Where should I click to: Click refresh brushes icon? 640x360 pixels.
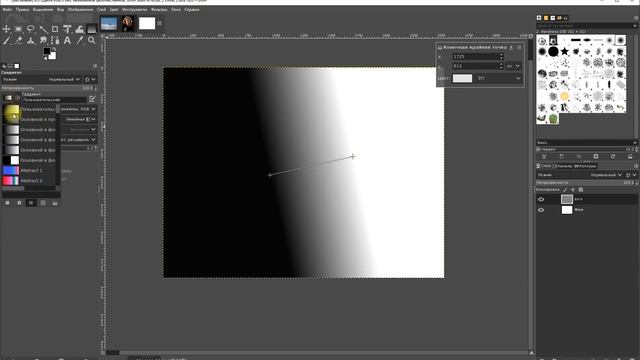(x=613, y=156)
